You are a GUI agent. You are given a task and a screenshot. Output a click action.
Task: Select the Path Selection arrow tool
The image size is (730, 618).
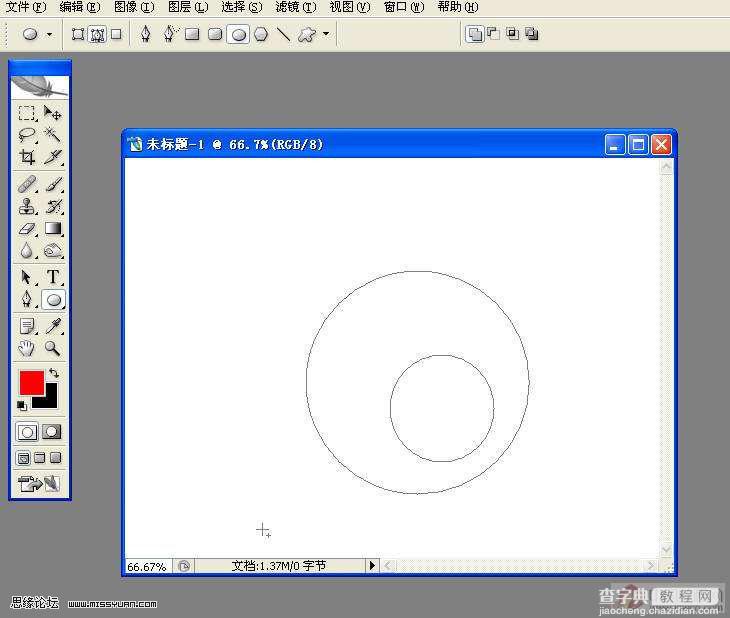(27, 277)
